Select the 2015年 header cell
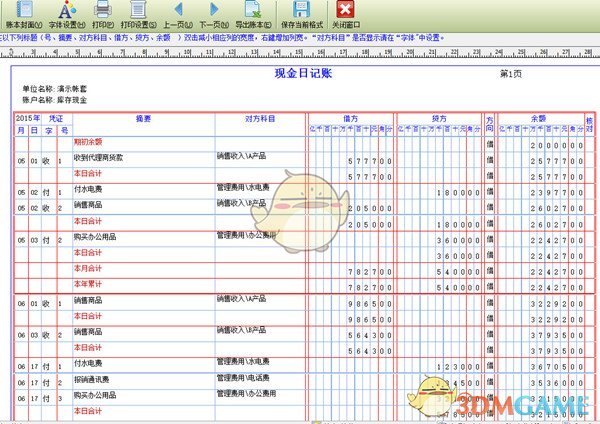 pos(28,119)
